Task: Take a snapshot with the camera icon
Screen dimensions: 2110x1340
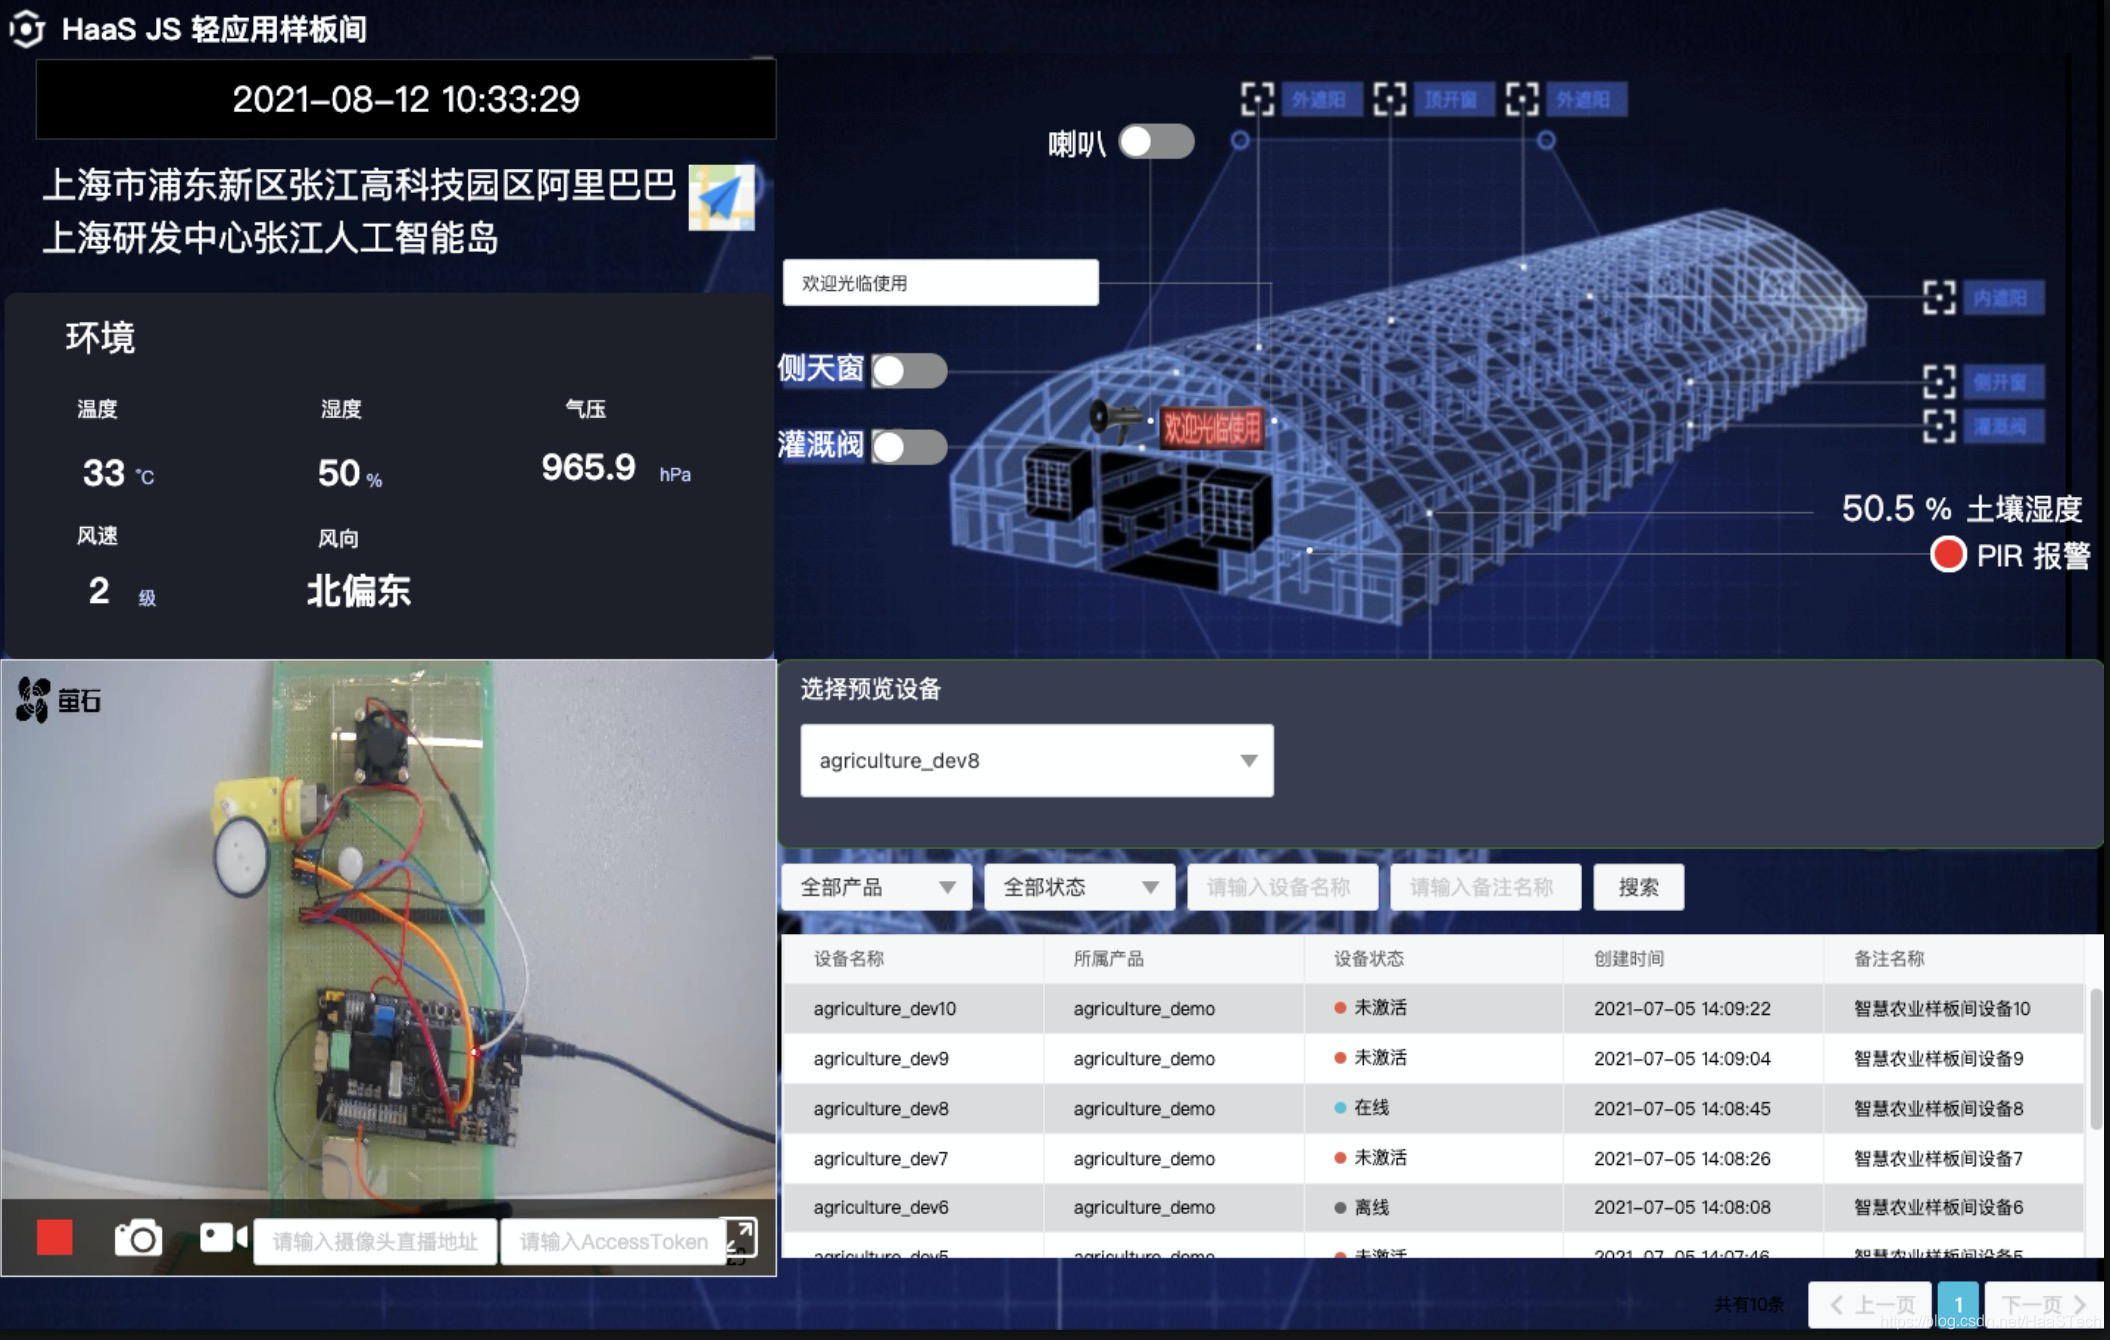Action: click(x=138, y=1238)
